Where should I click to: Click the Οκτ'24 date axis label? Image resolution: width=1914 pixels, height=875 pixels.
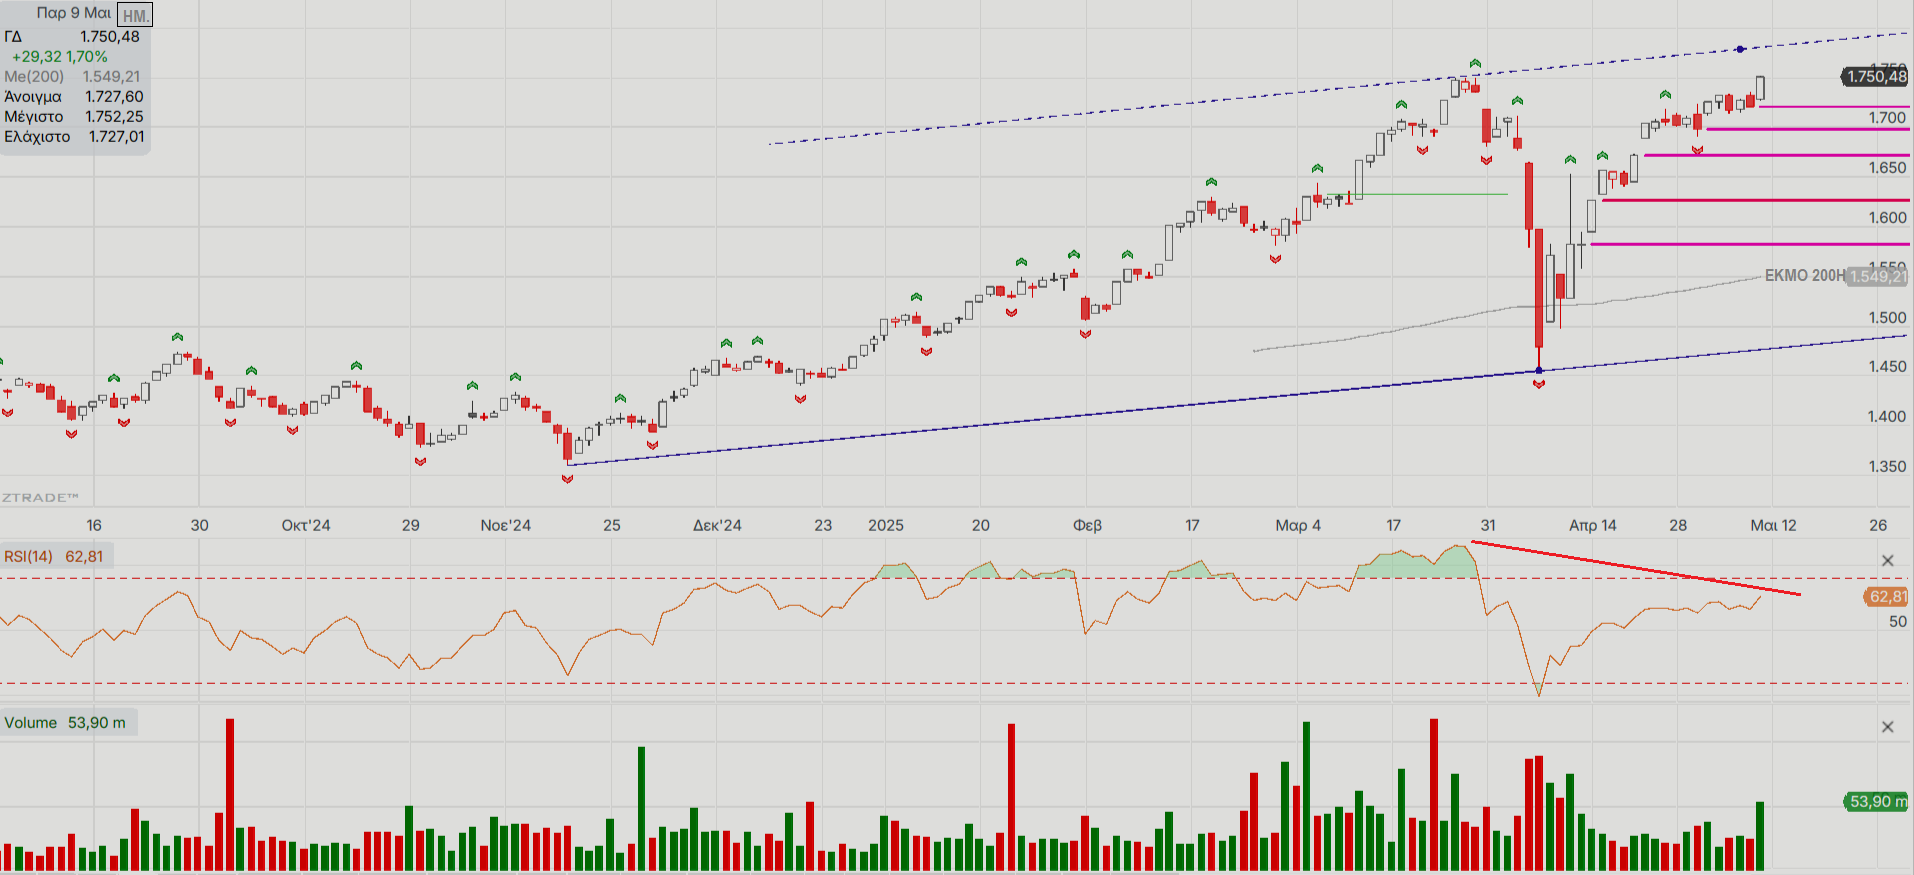pyautogui.click(x=306, y=525)
